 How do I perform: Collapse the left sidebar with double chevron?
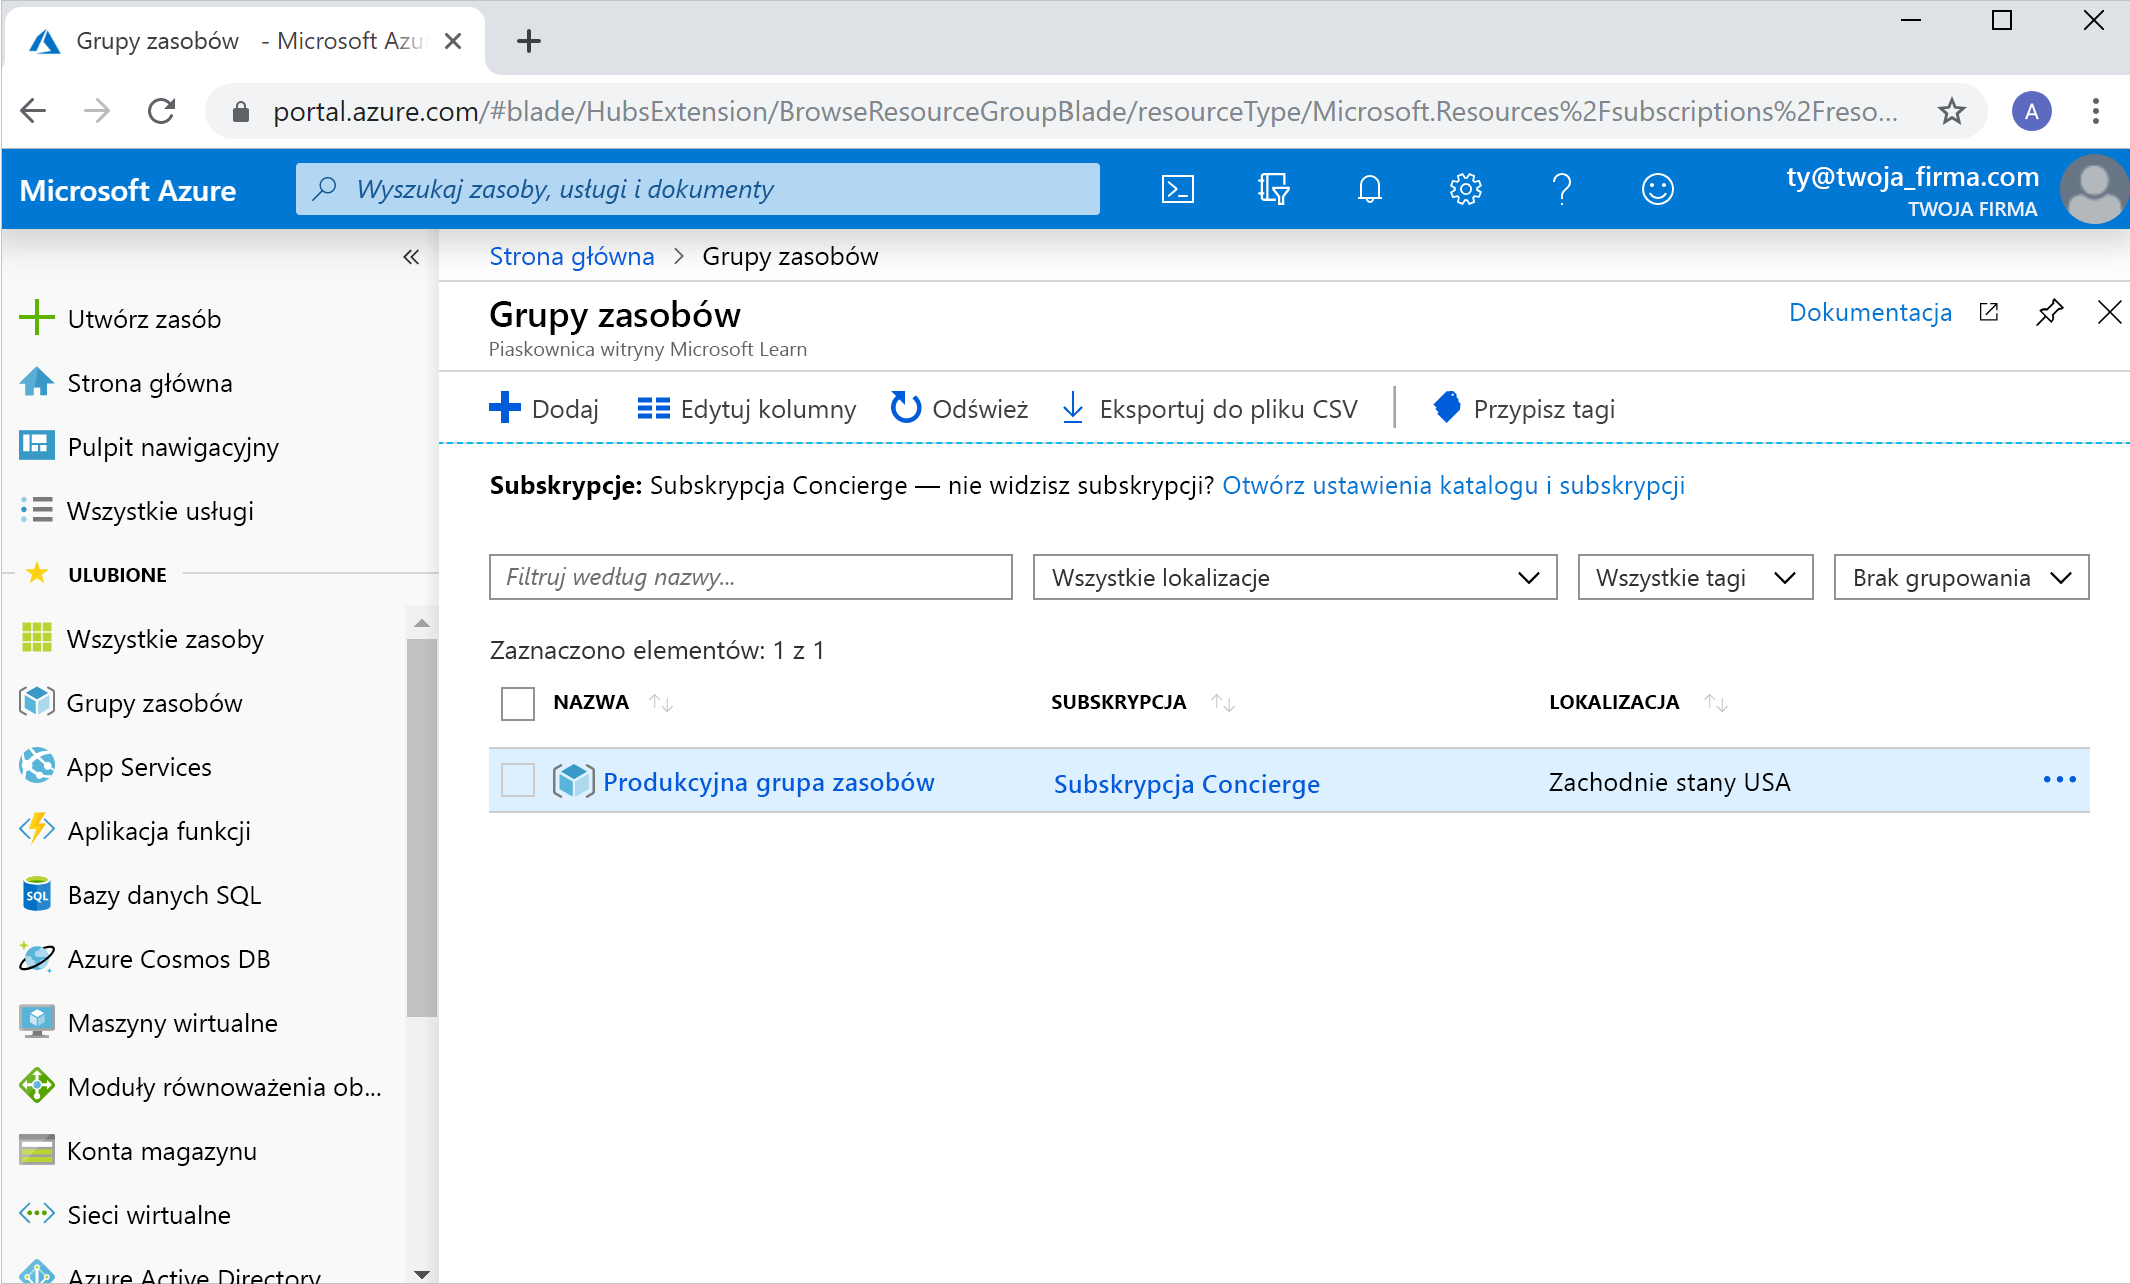pos(410,257)
